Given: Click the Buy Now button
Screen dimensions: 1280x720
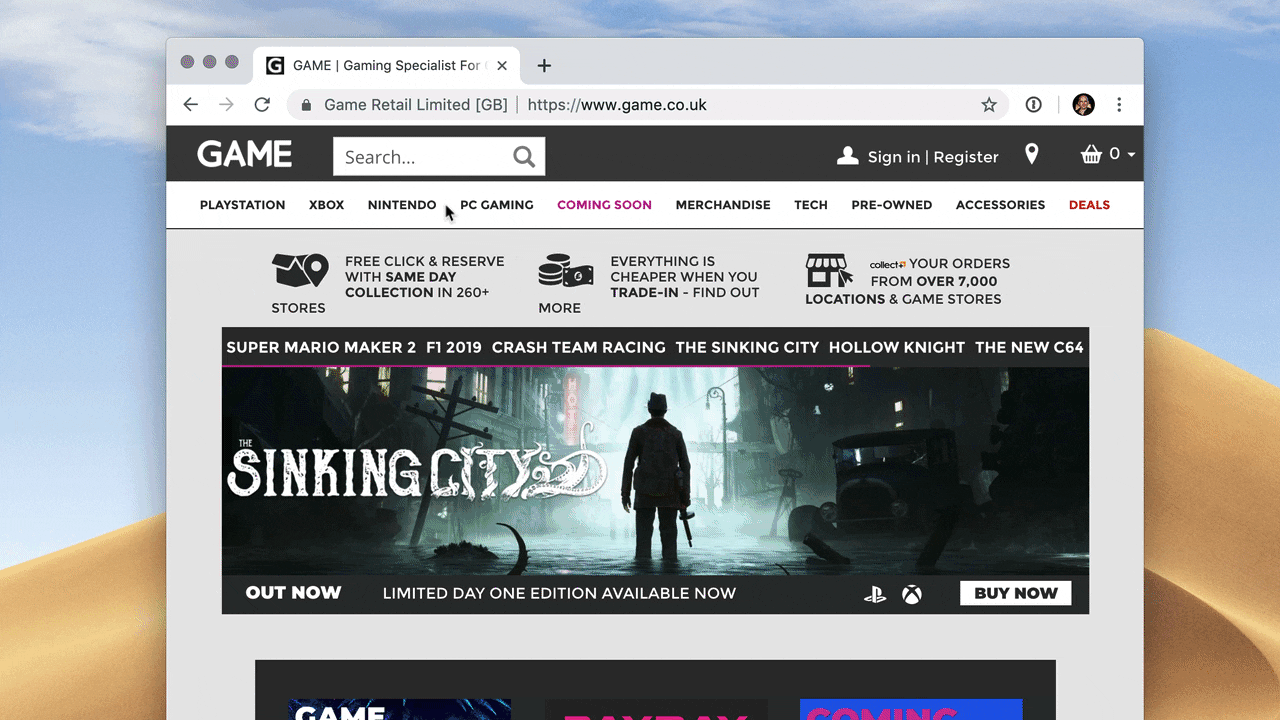Looking at the screenshot, I should (1016, 593).
